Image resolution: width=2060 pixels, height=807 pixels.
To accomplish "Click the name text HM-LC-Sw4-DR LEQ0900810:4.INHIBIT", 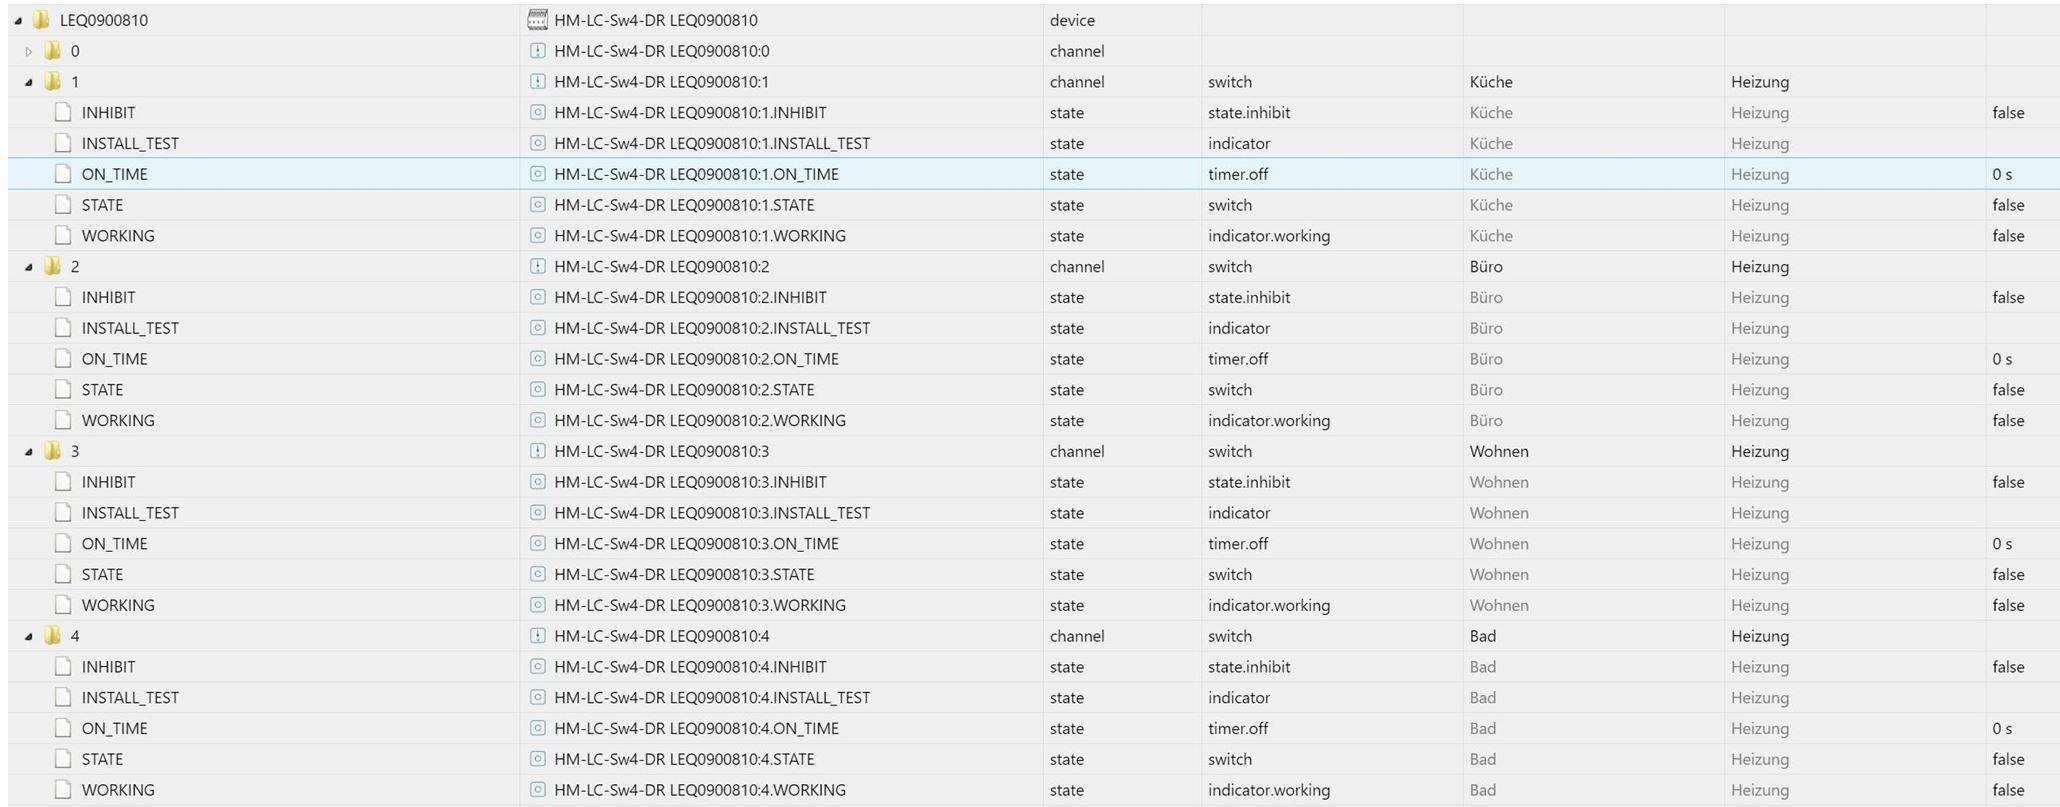I will (691, 667).
